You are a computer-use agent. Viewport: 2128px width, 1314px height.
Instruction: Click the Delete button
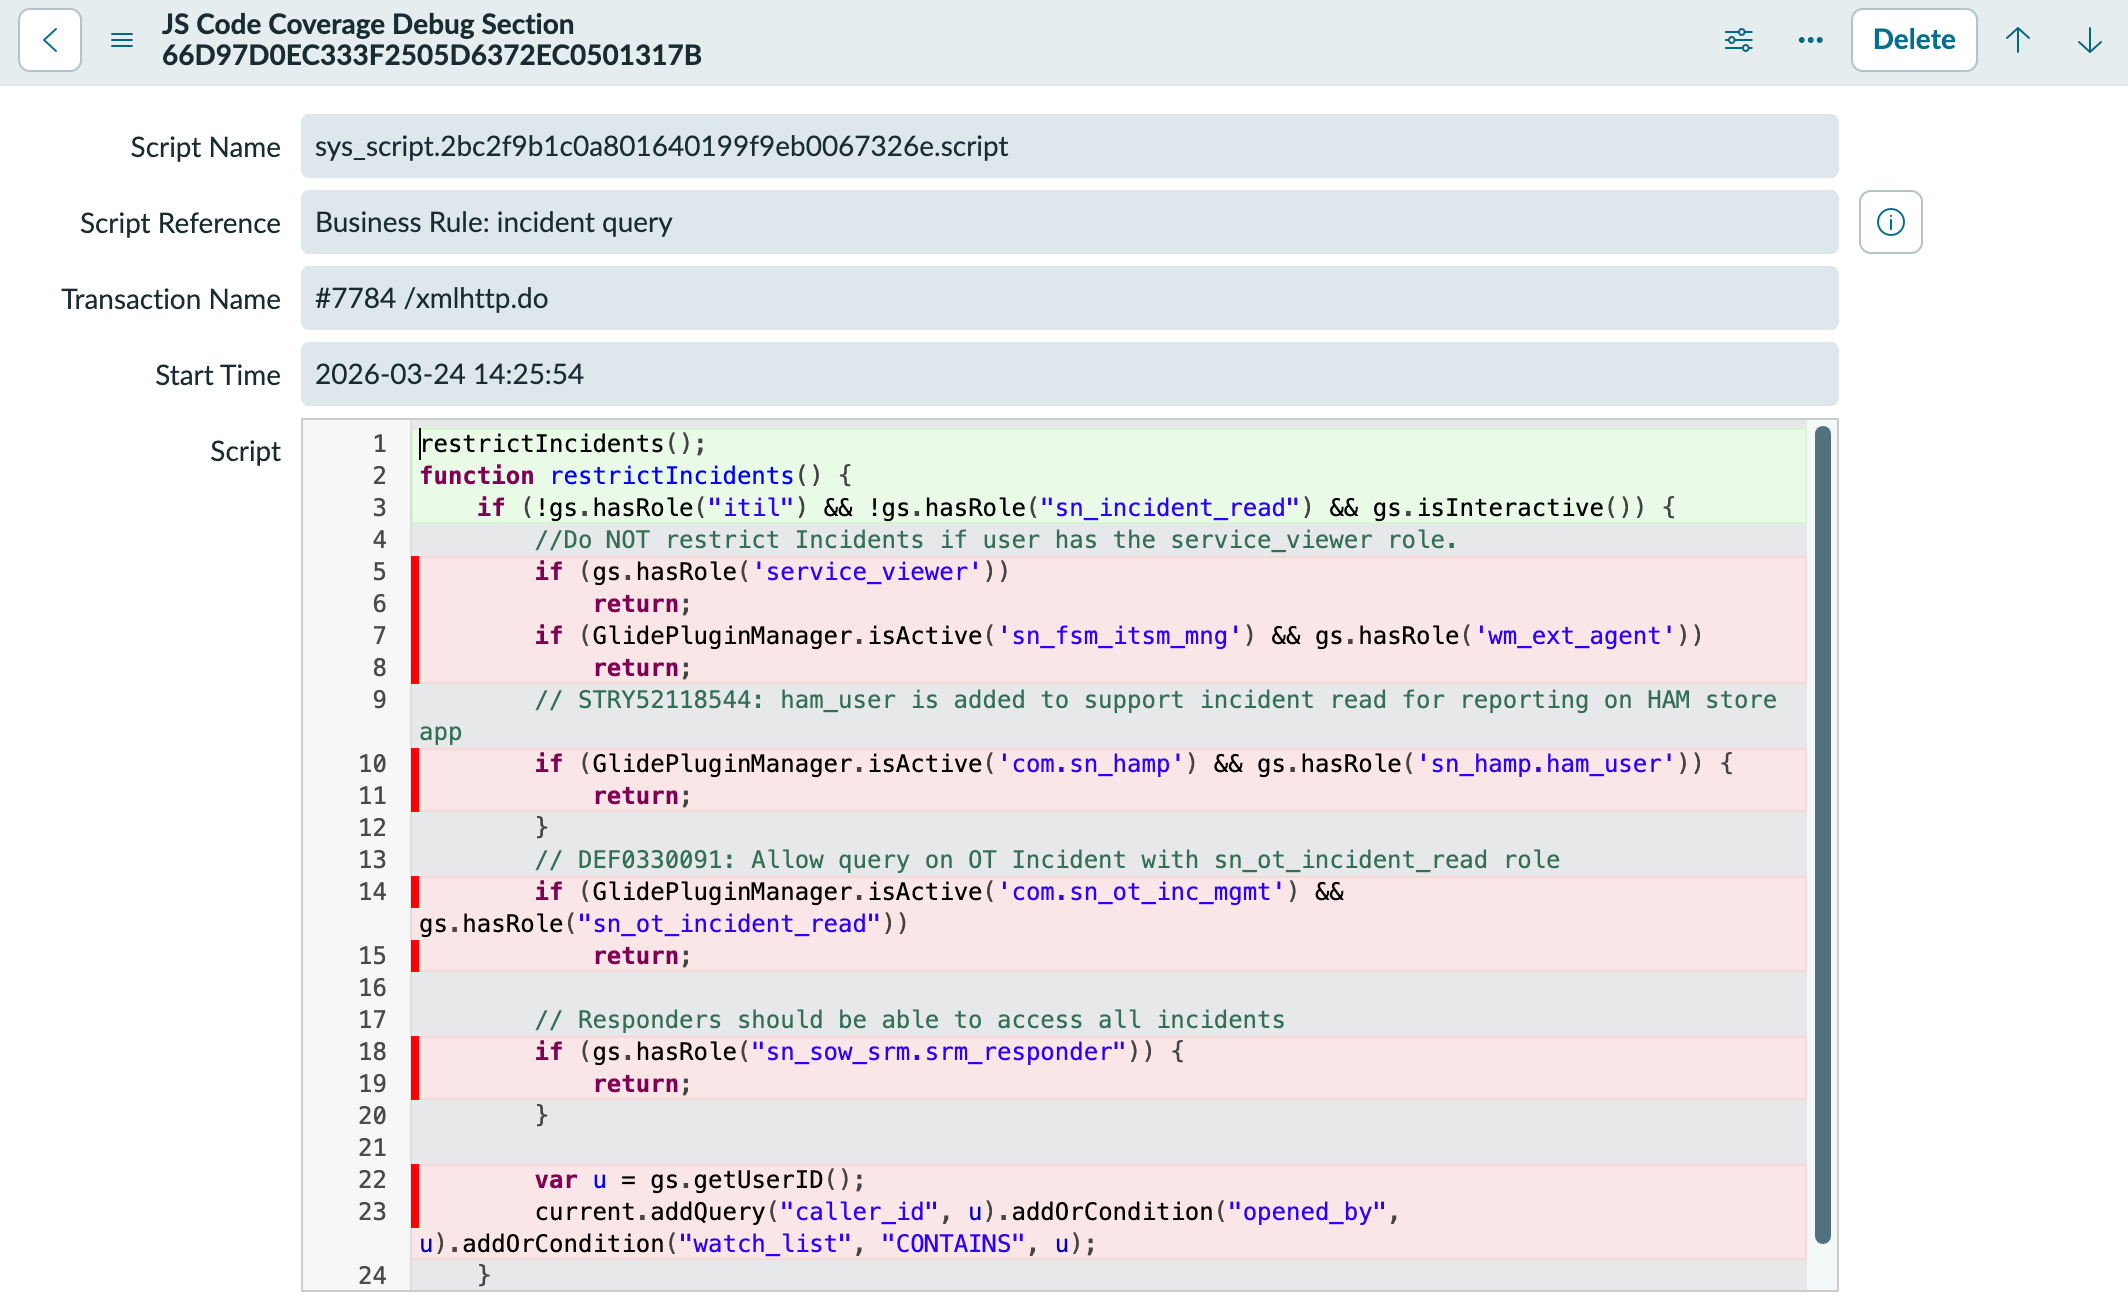tap(1914, 40)
